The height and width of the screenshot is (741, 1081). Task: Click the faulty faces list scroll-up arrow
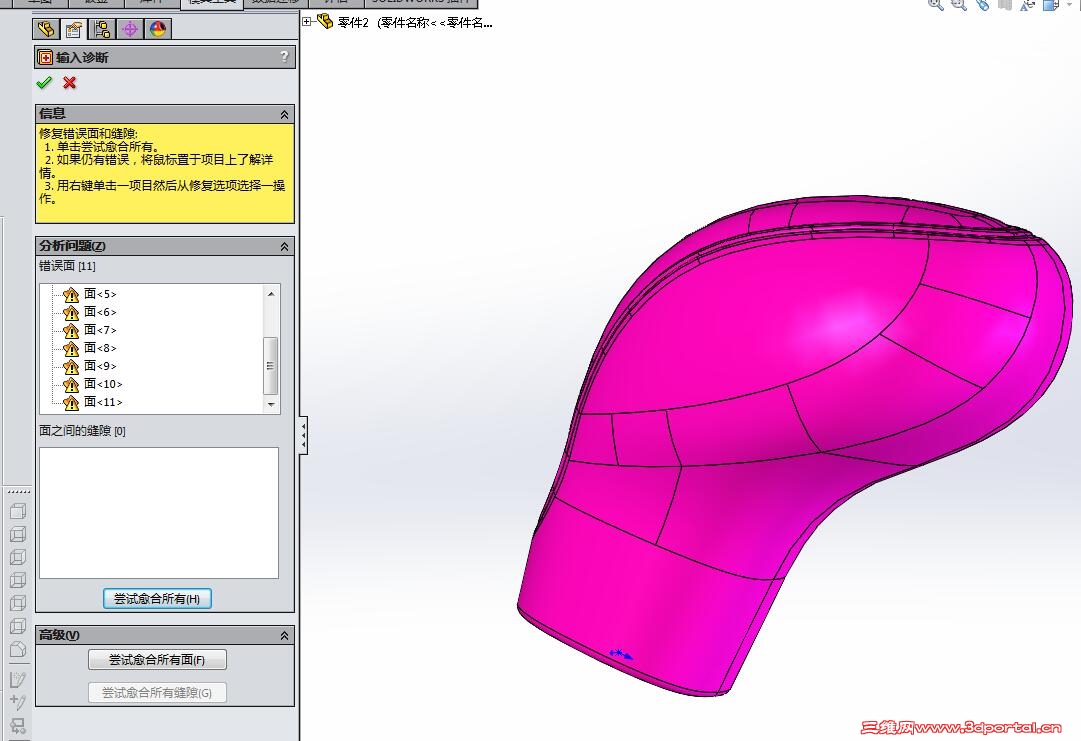tap(271, 294)
